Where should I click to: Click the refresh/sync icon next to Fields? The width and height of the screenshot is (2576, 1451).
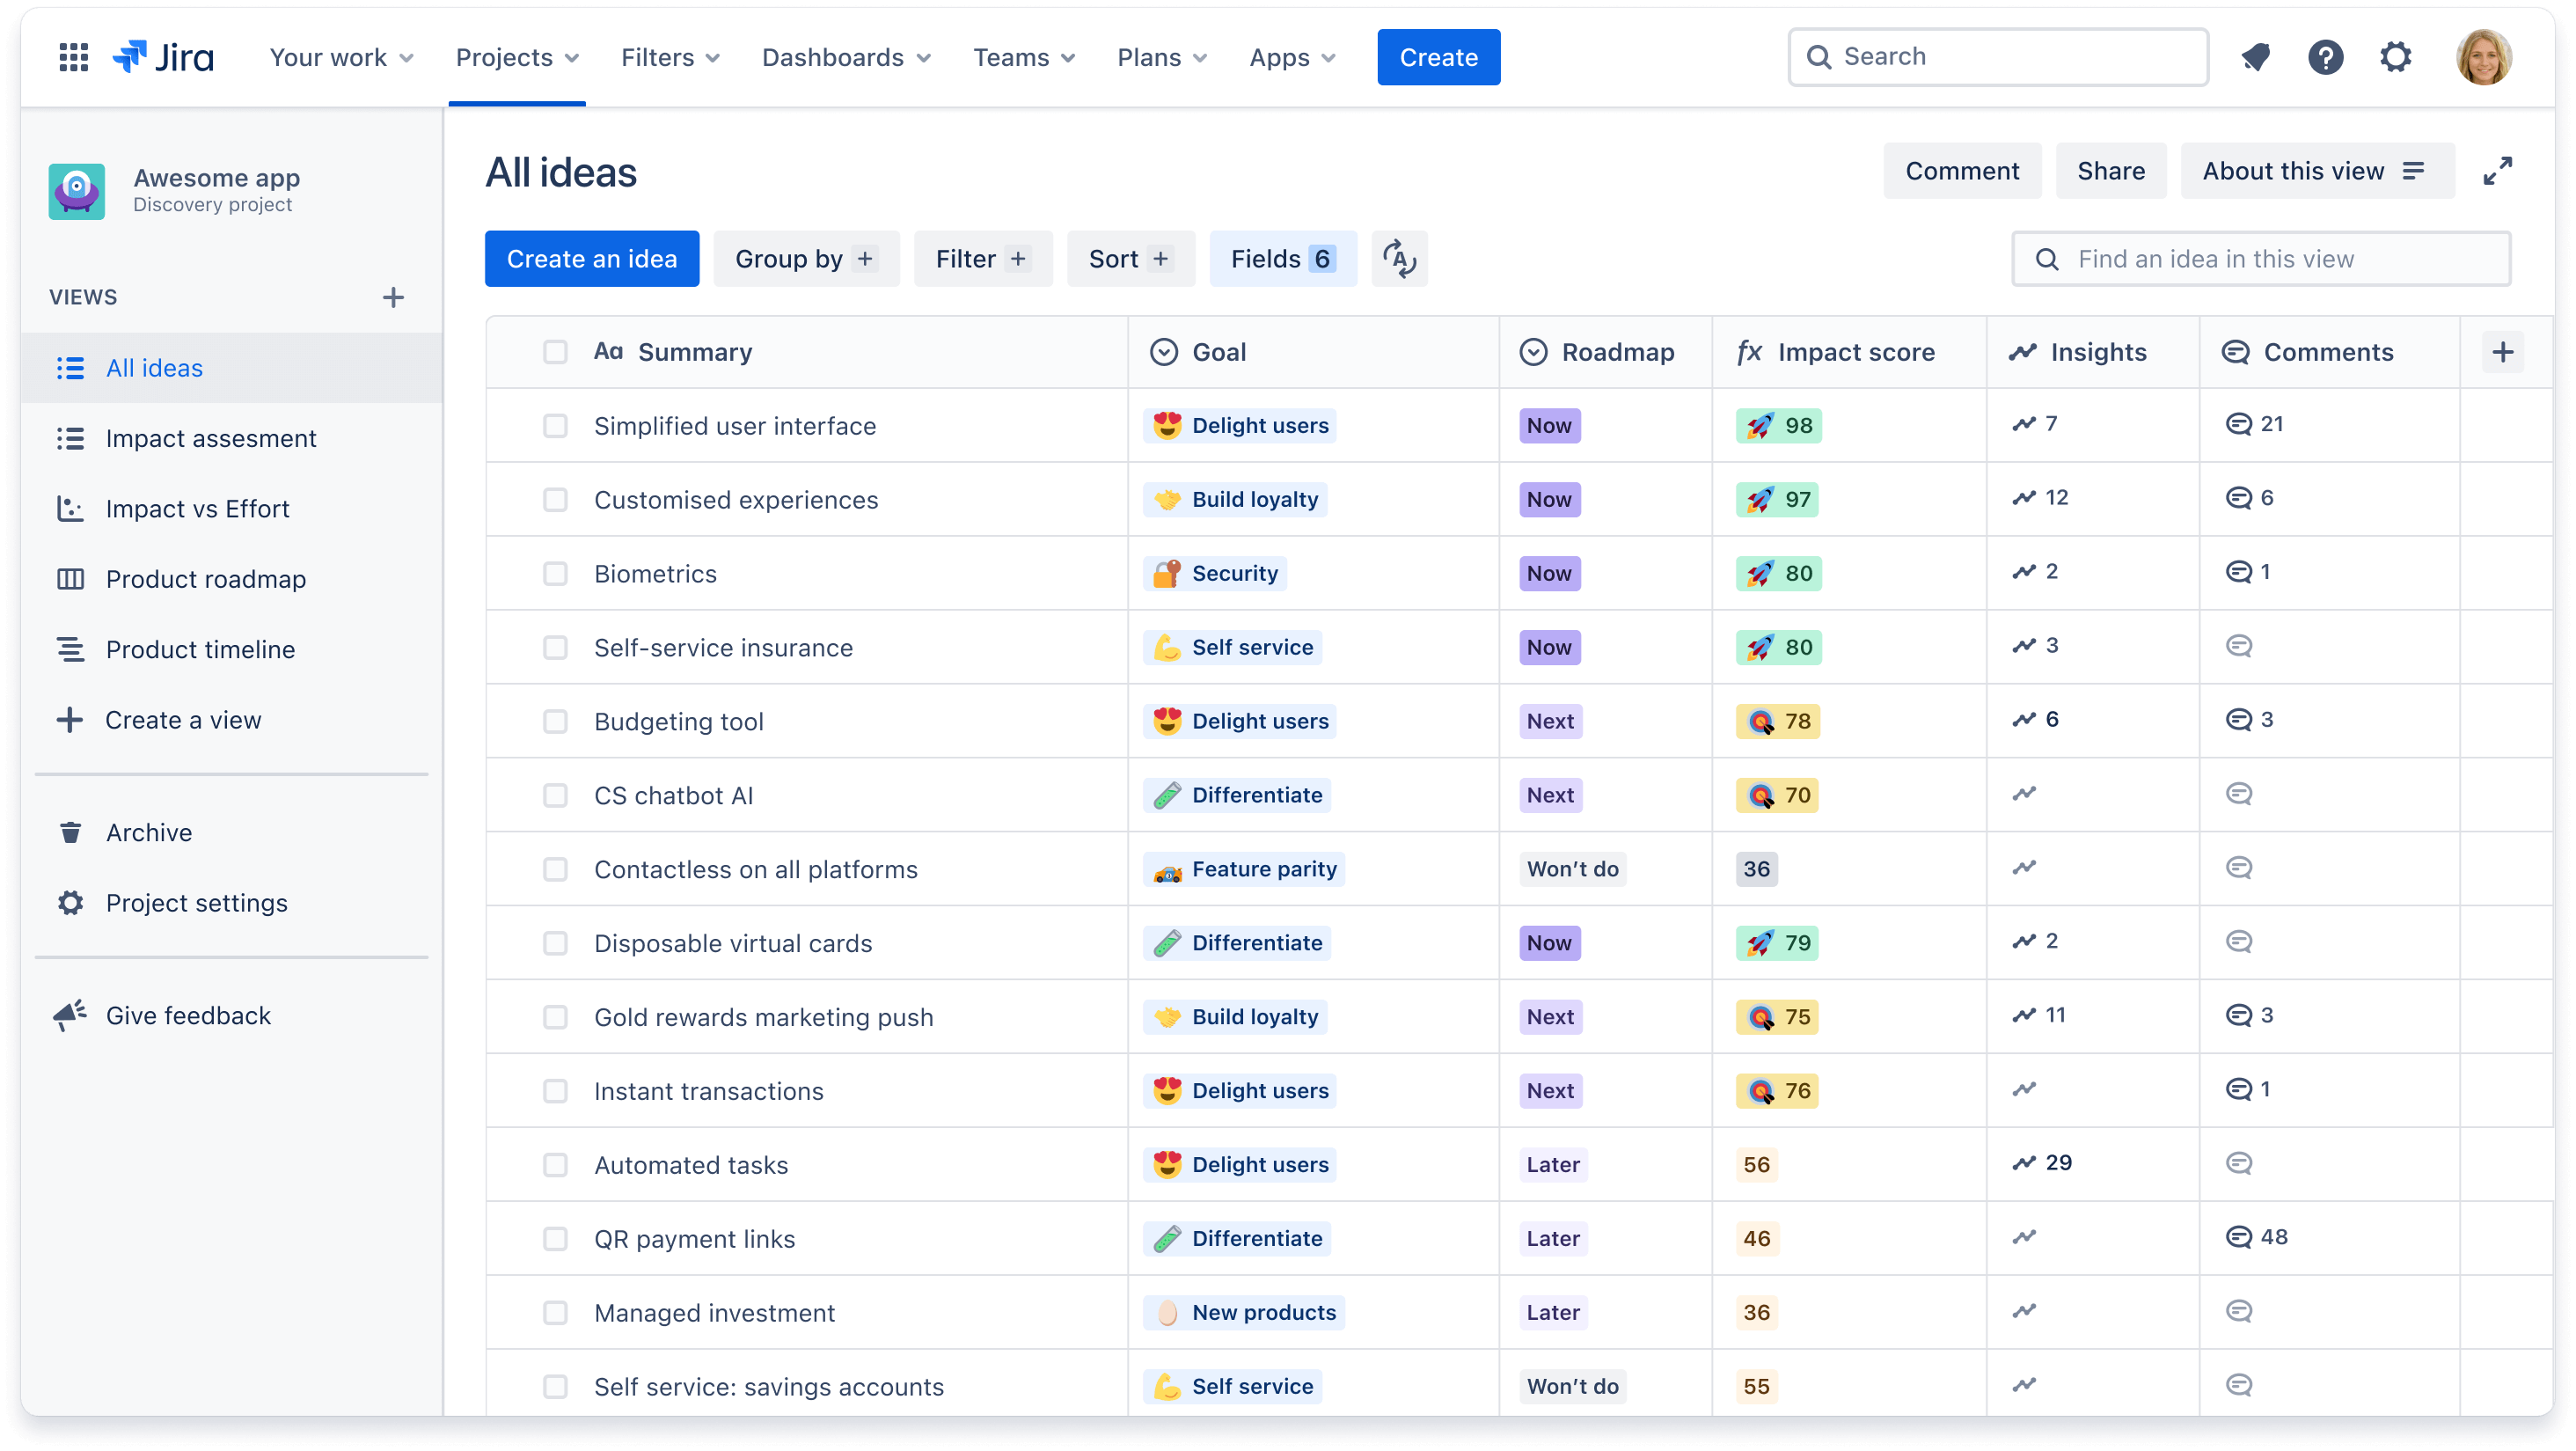coord(1398,259)
